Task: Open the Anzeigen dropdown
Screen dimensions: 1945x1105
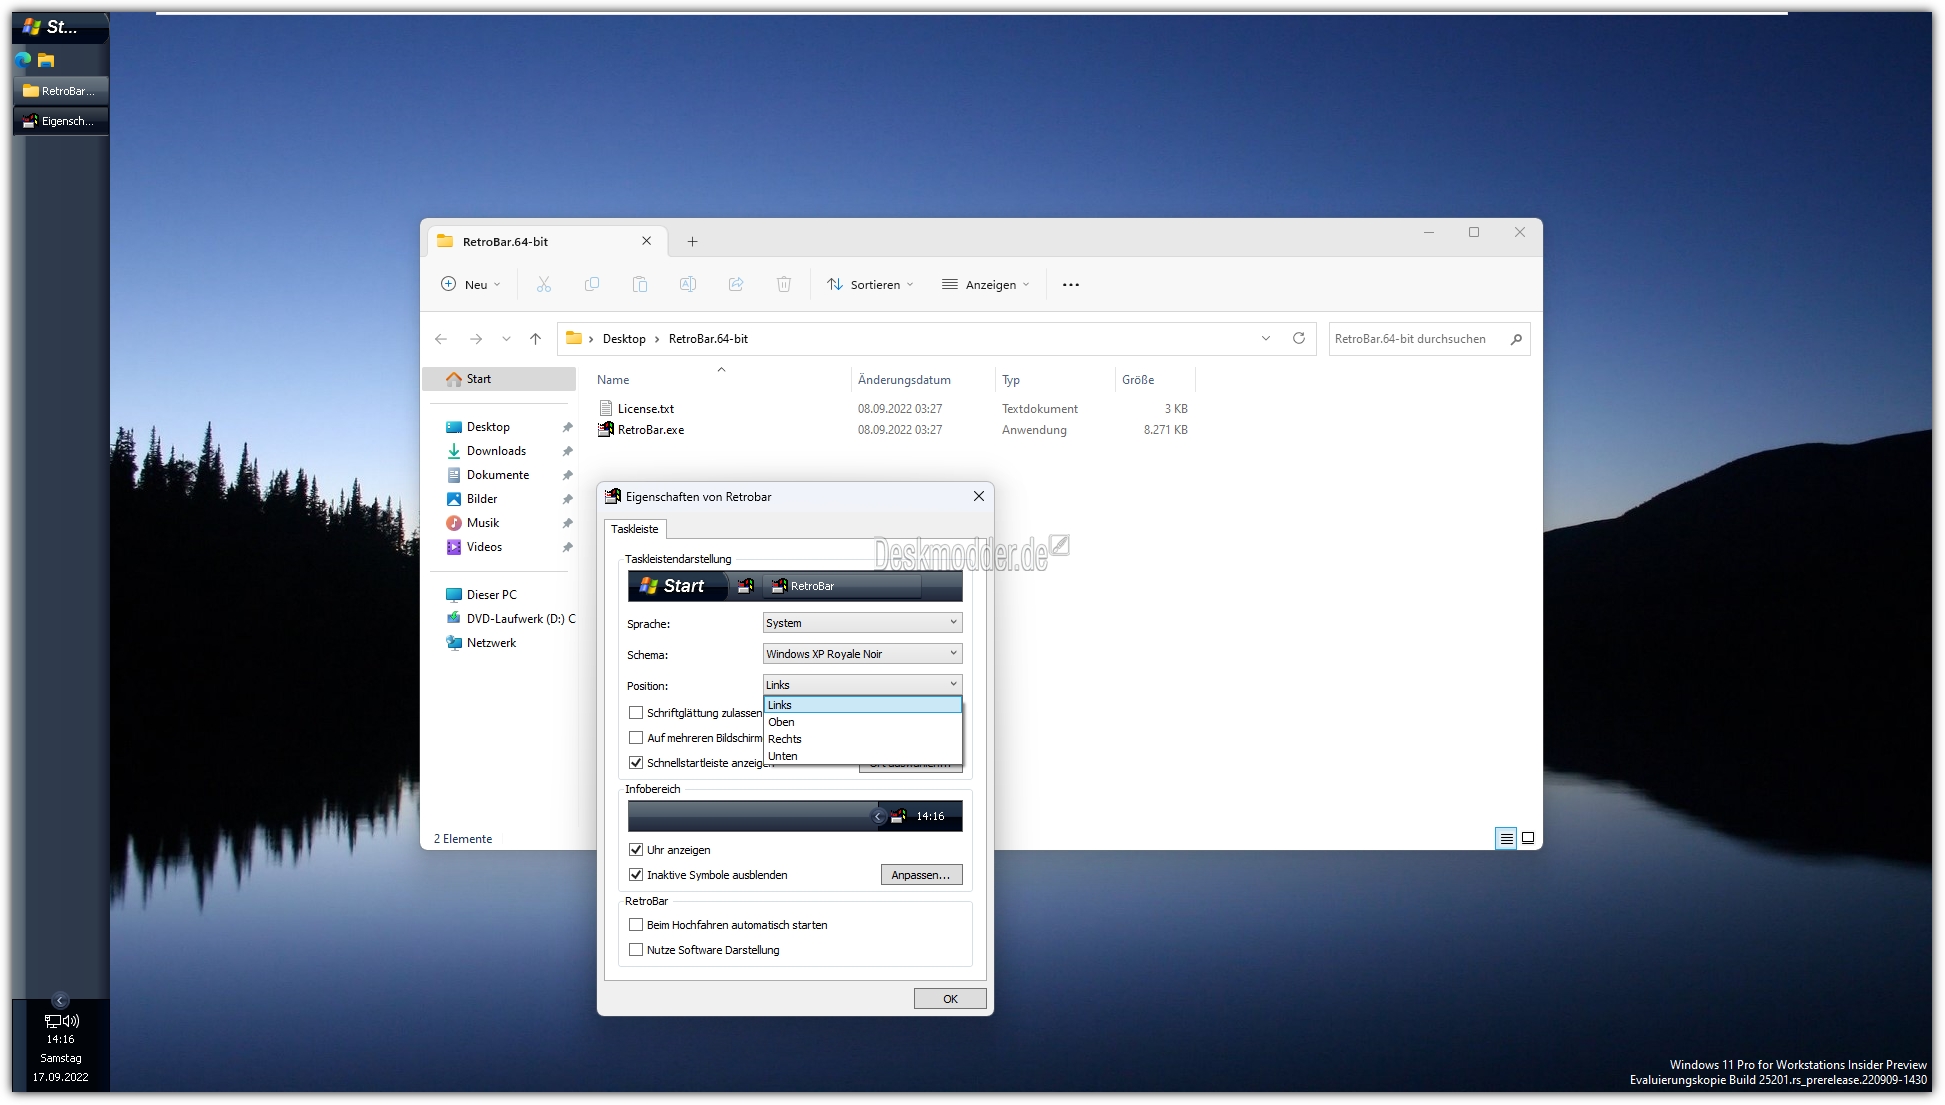Action: 985,285
